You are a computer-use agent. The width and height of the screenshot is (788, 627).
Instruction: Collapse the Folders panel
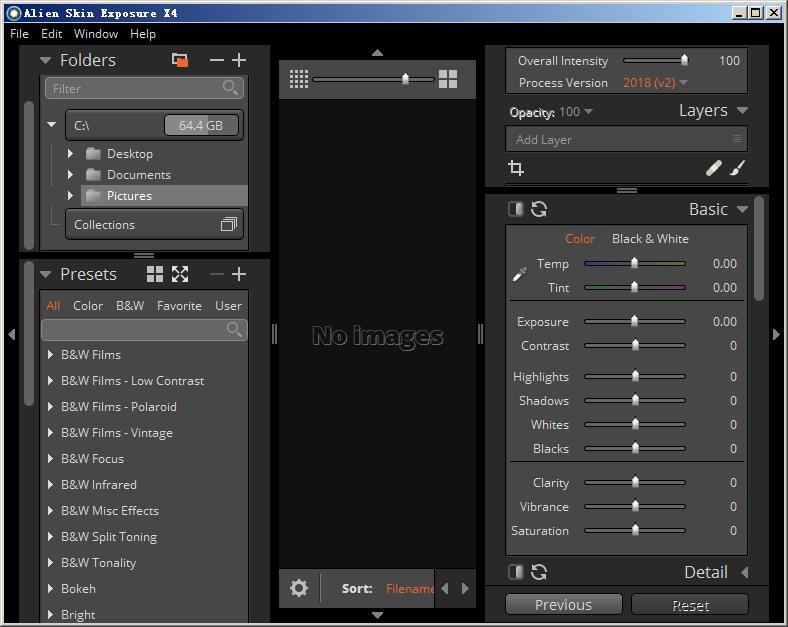(x=46, y=60)
